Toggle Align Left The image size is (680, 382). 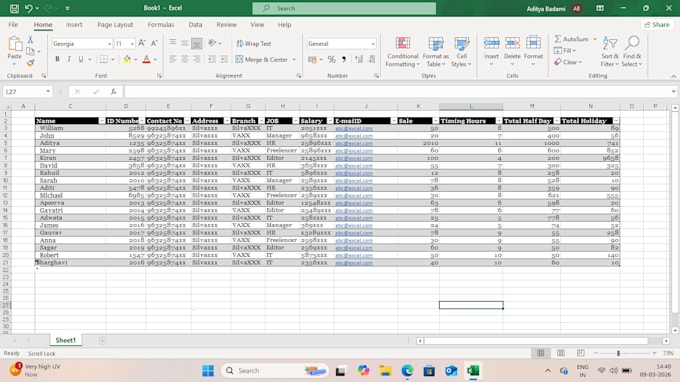[173, 59]
